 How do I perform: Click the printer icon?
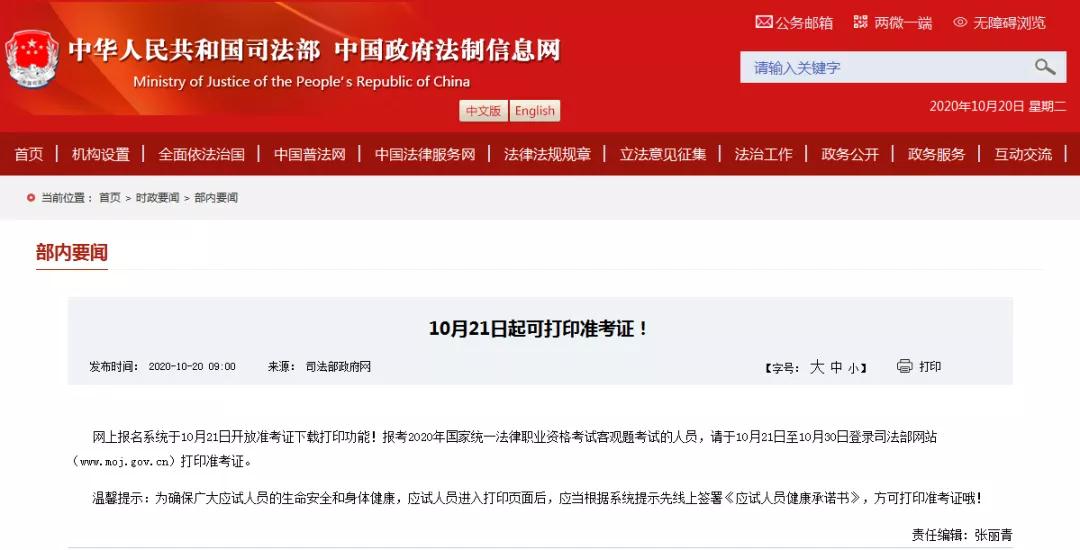point(905,366)
